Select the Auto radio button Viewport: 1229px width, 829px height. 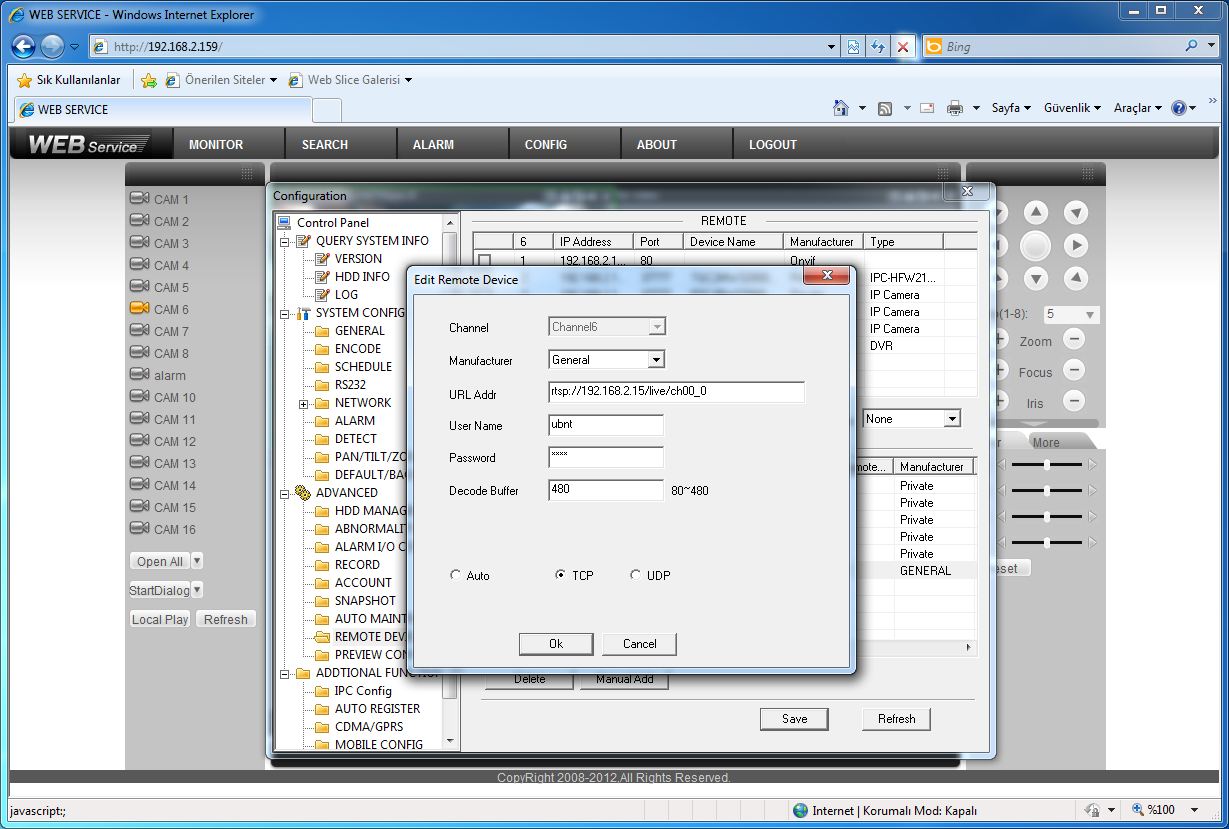click(456, 576)
